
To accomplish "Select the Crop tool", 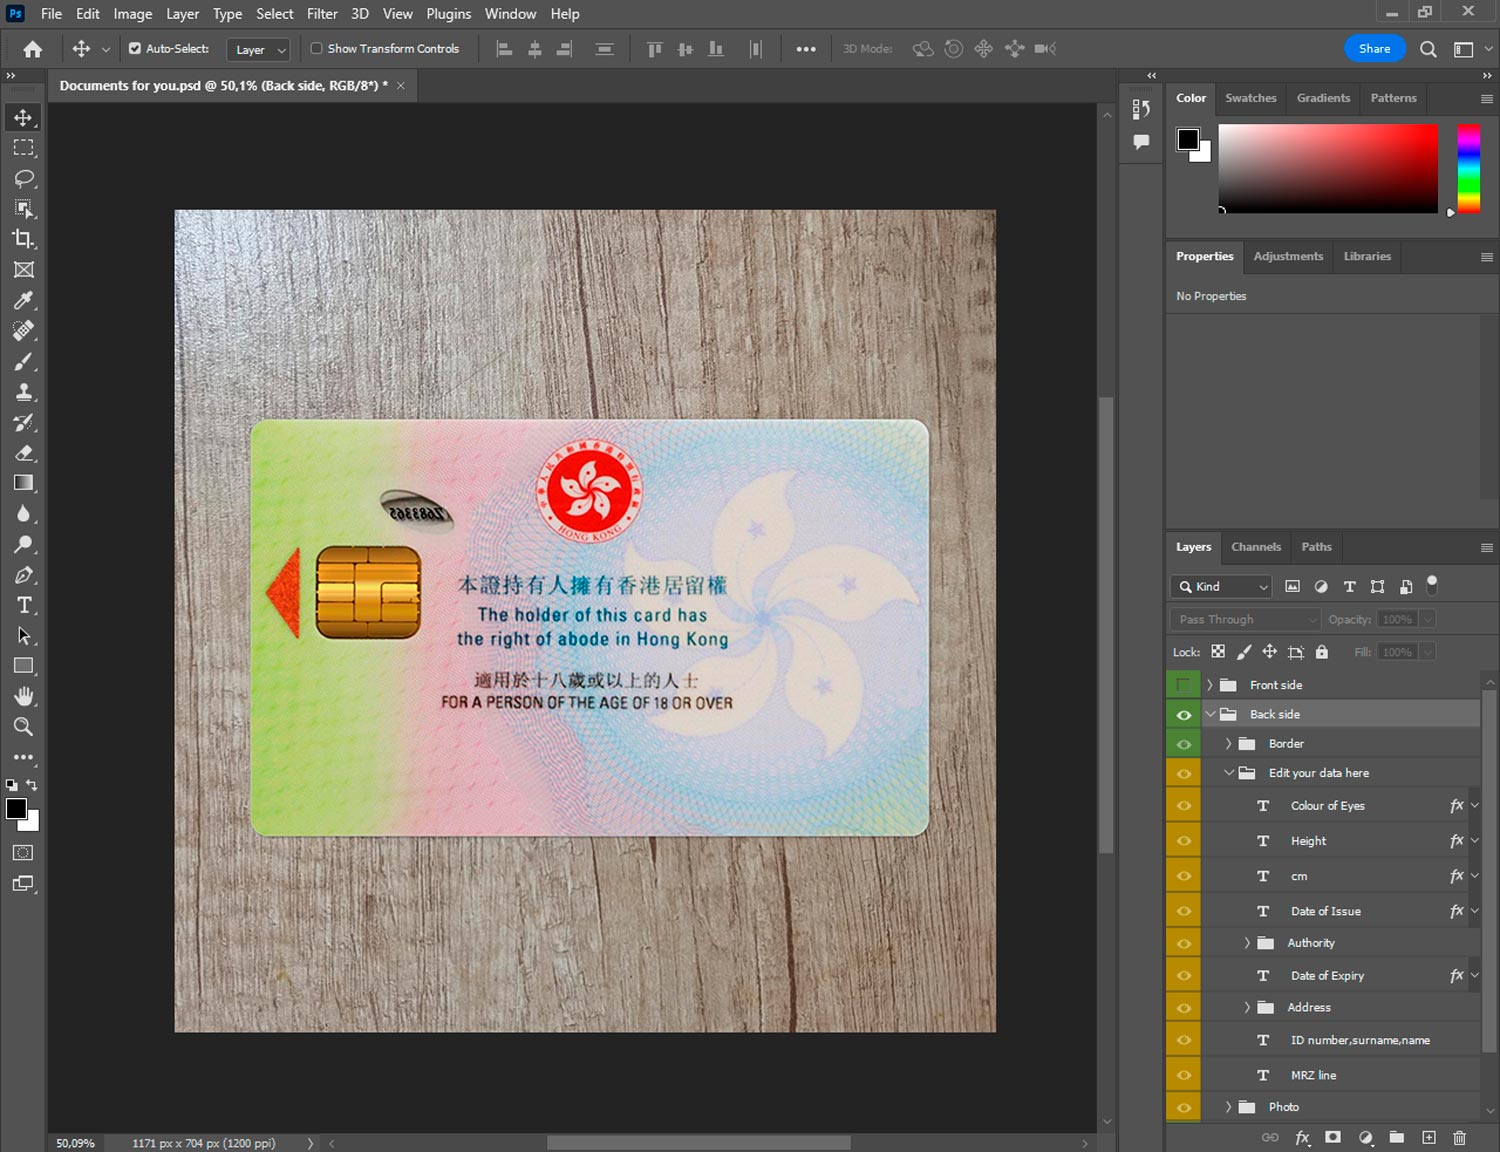I will pyautogui.click(x=23, y=239).
